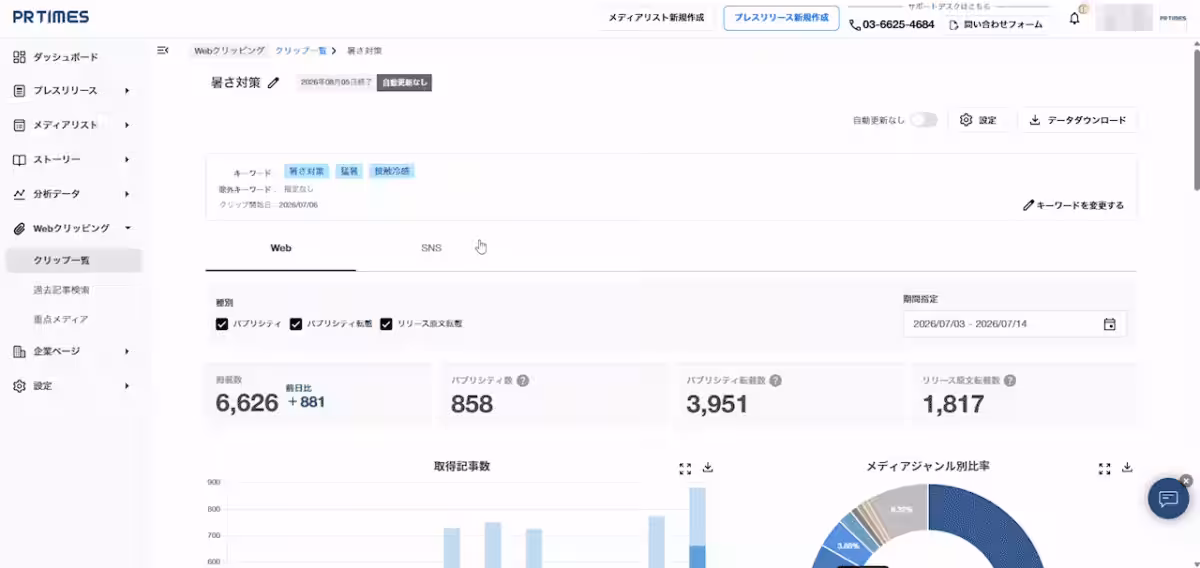This screenshot has height=568, width=1200.
Task: Uncheck the リリース原文転載 checkbox
Action: [x=386, y=324]
